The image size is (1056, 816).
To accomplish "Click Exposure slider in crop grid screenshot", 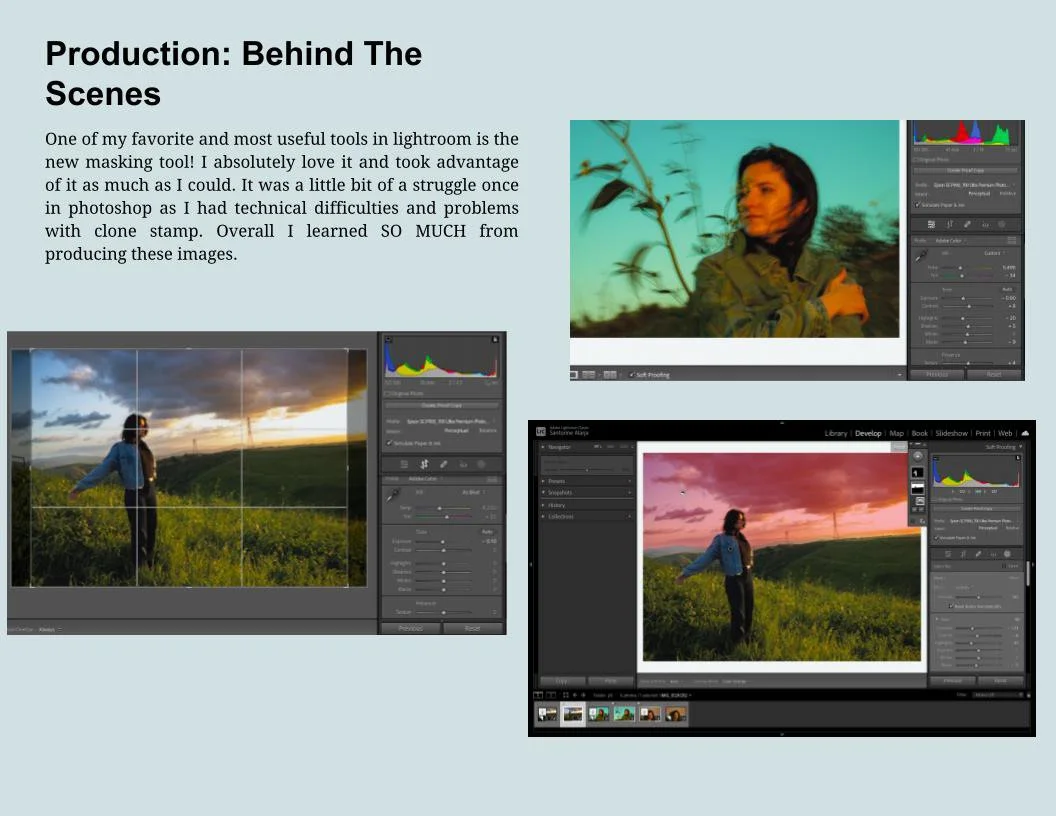I will coord(443,541).
